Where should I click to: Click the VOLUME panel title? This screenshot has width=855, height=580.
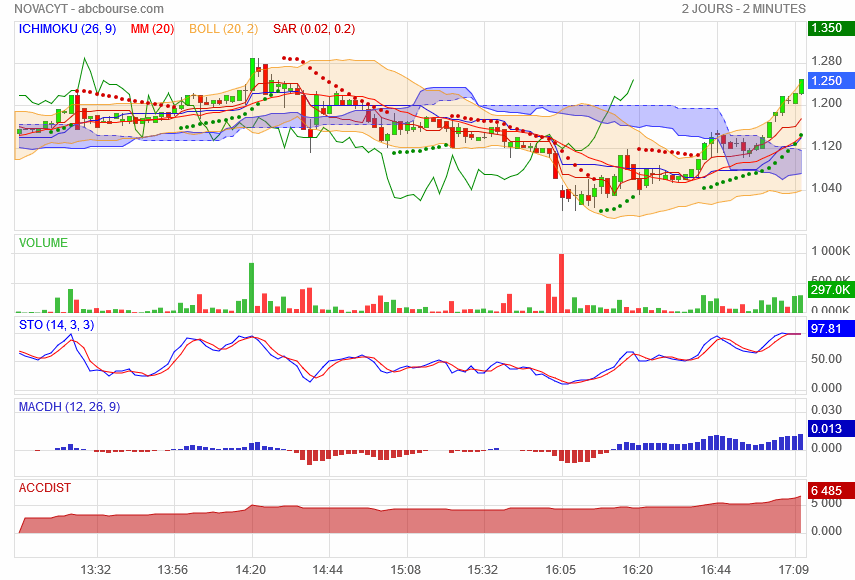point(43,243)
